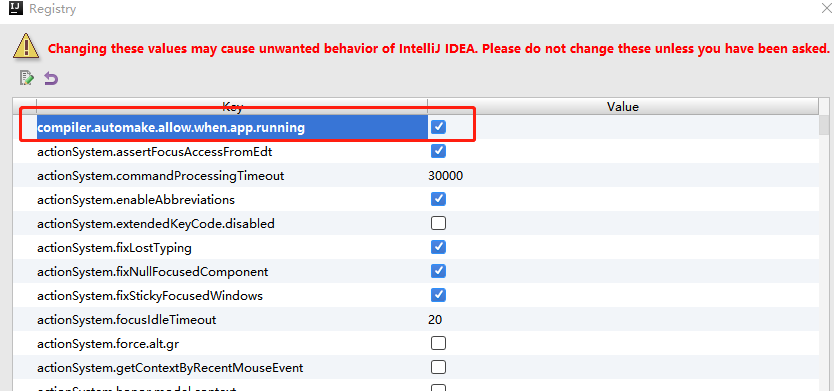Enable actionSystem.force.alt.gr checkbox
The width and height of the screenshot is (834, 391).
(x=438, y=343)
